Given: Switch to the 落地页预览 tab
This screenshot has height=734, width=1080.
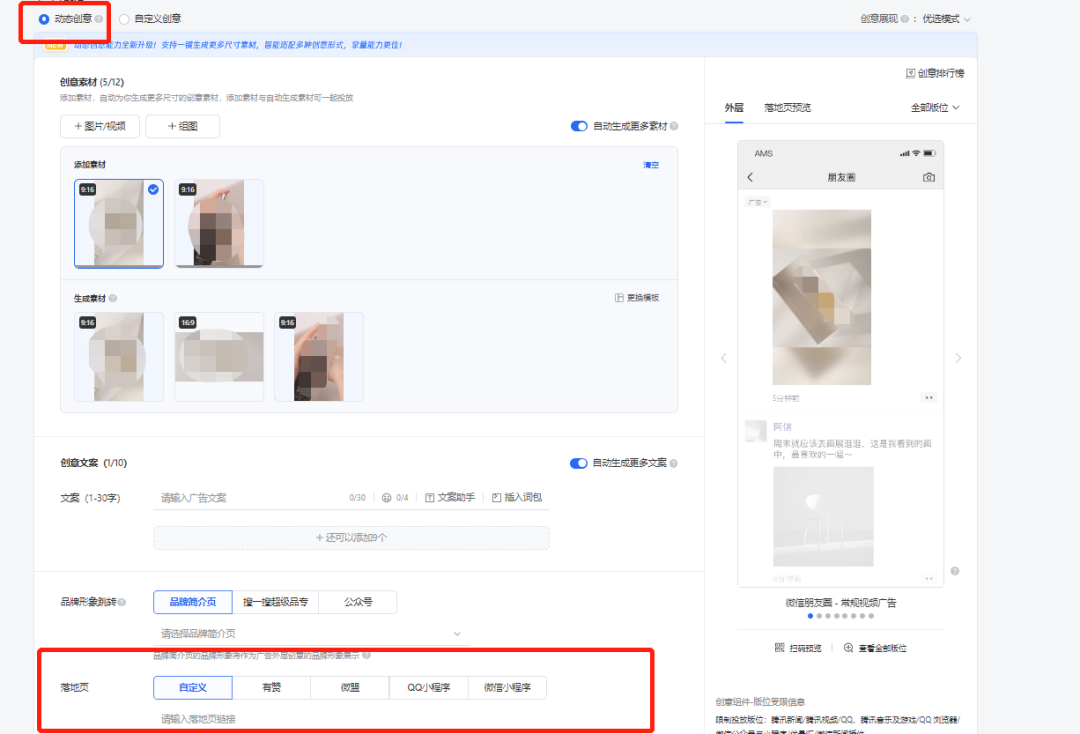Looking at the screenshot, I should [787, 107].
